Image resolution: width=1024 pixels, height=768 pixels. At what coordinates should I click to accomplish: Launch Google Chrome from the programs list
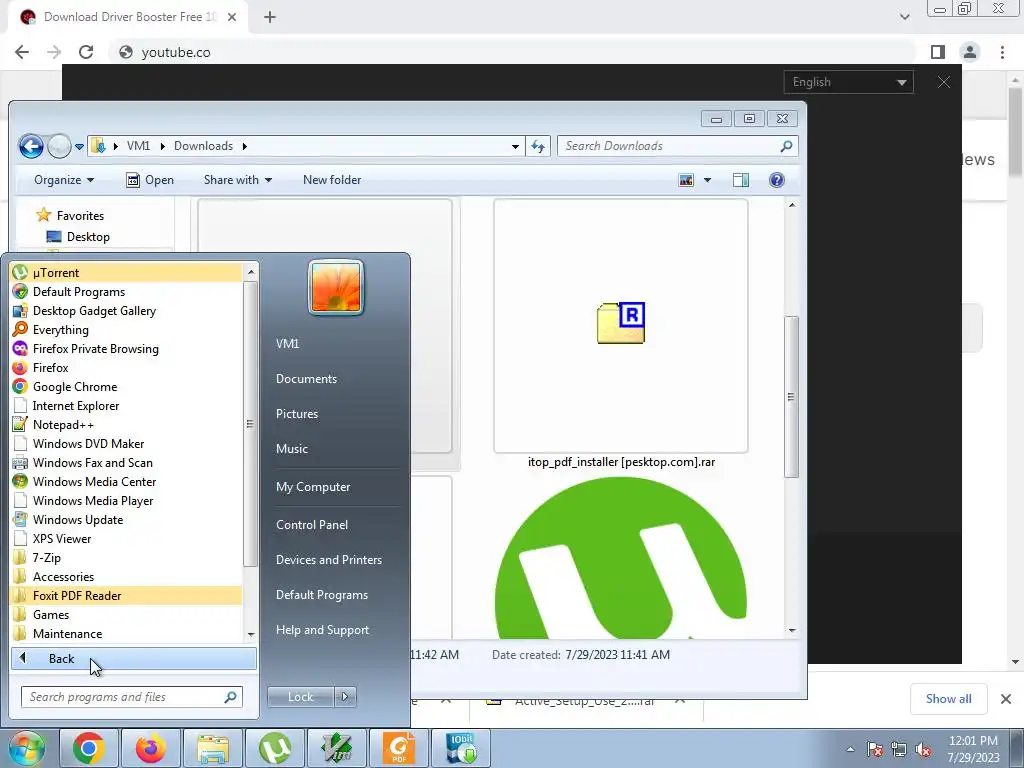pos(126,386)
